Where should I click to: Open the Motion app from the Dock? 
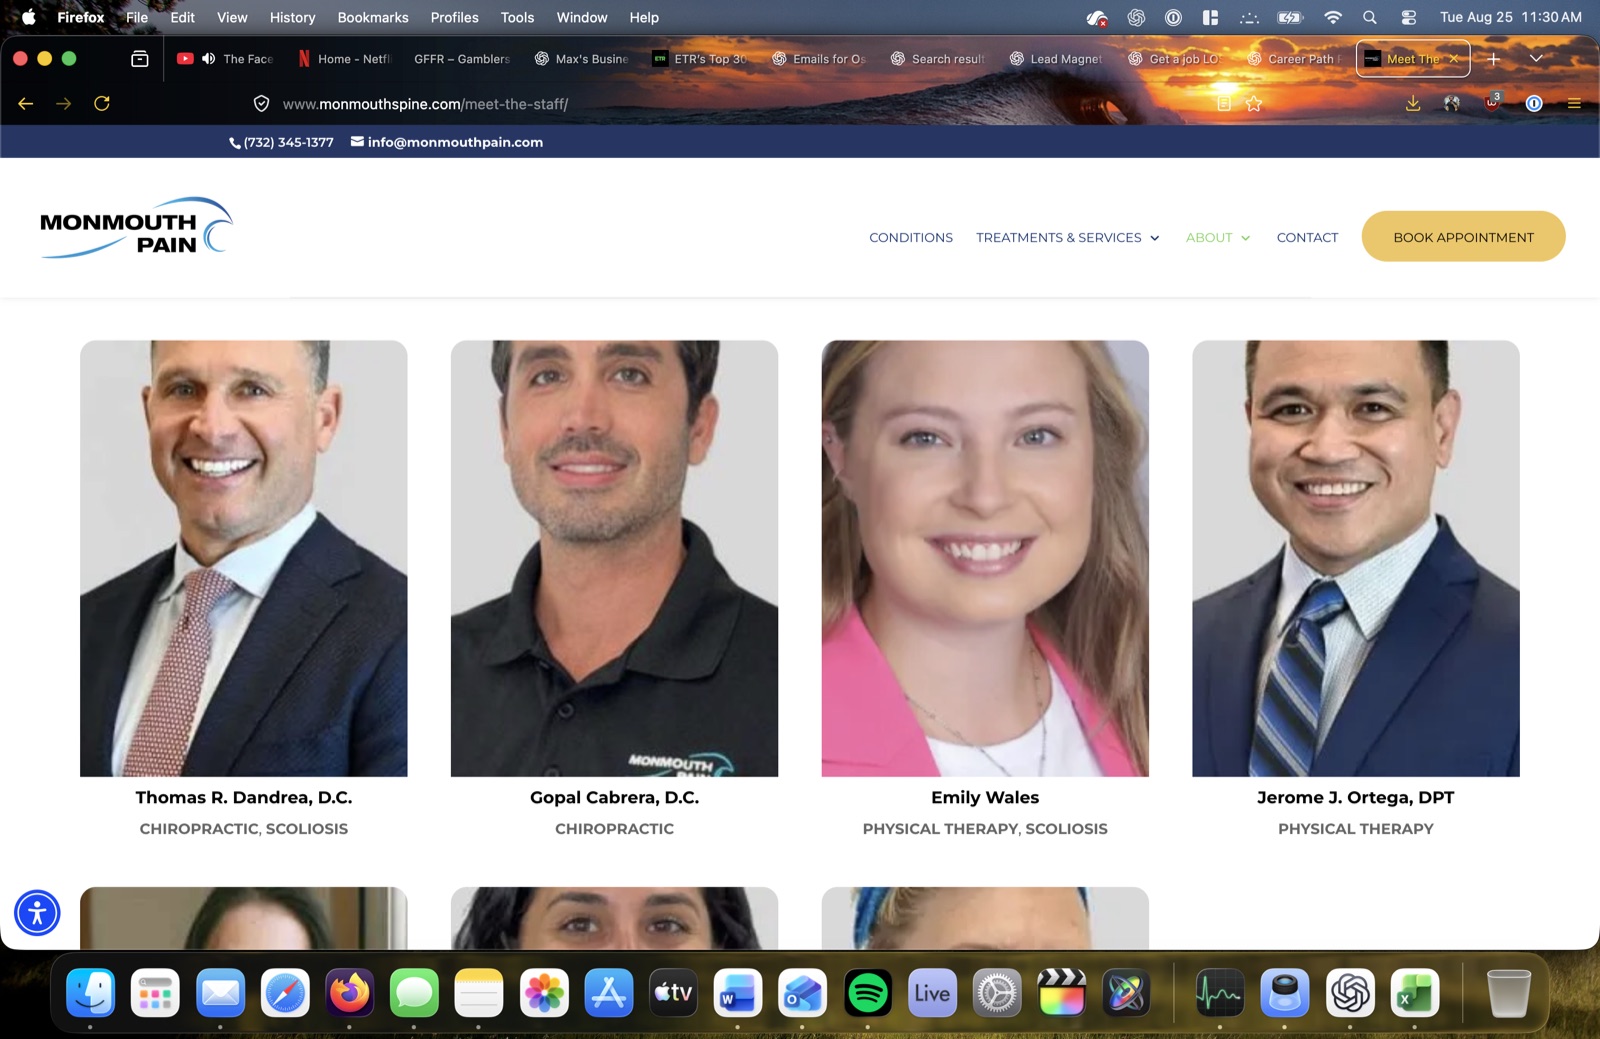pos(1126,993)
